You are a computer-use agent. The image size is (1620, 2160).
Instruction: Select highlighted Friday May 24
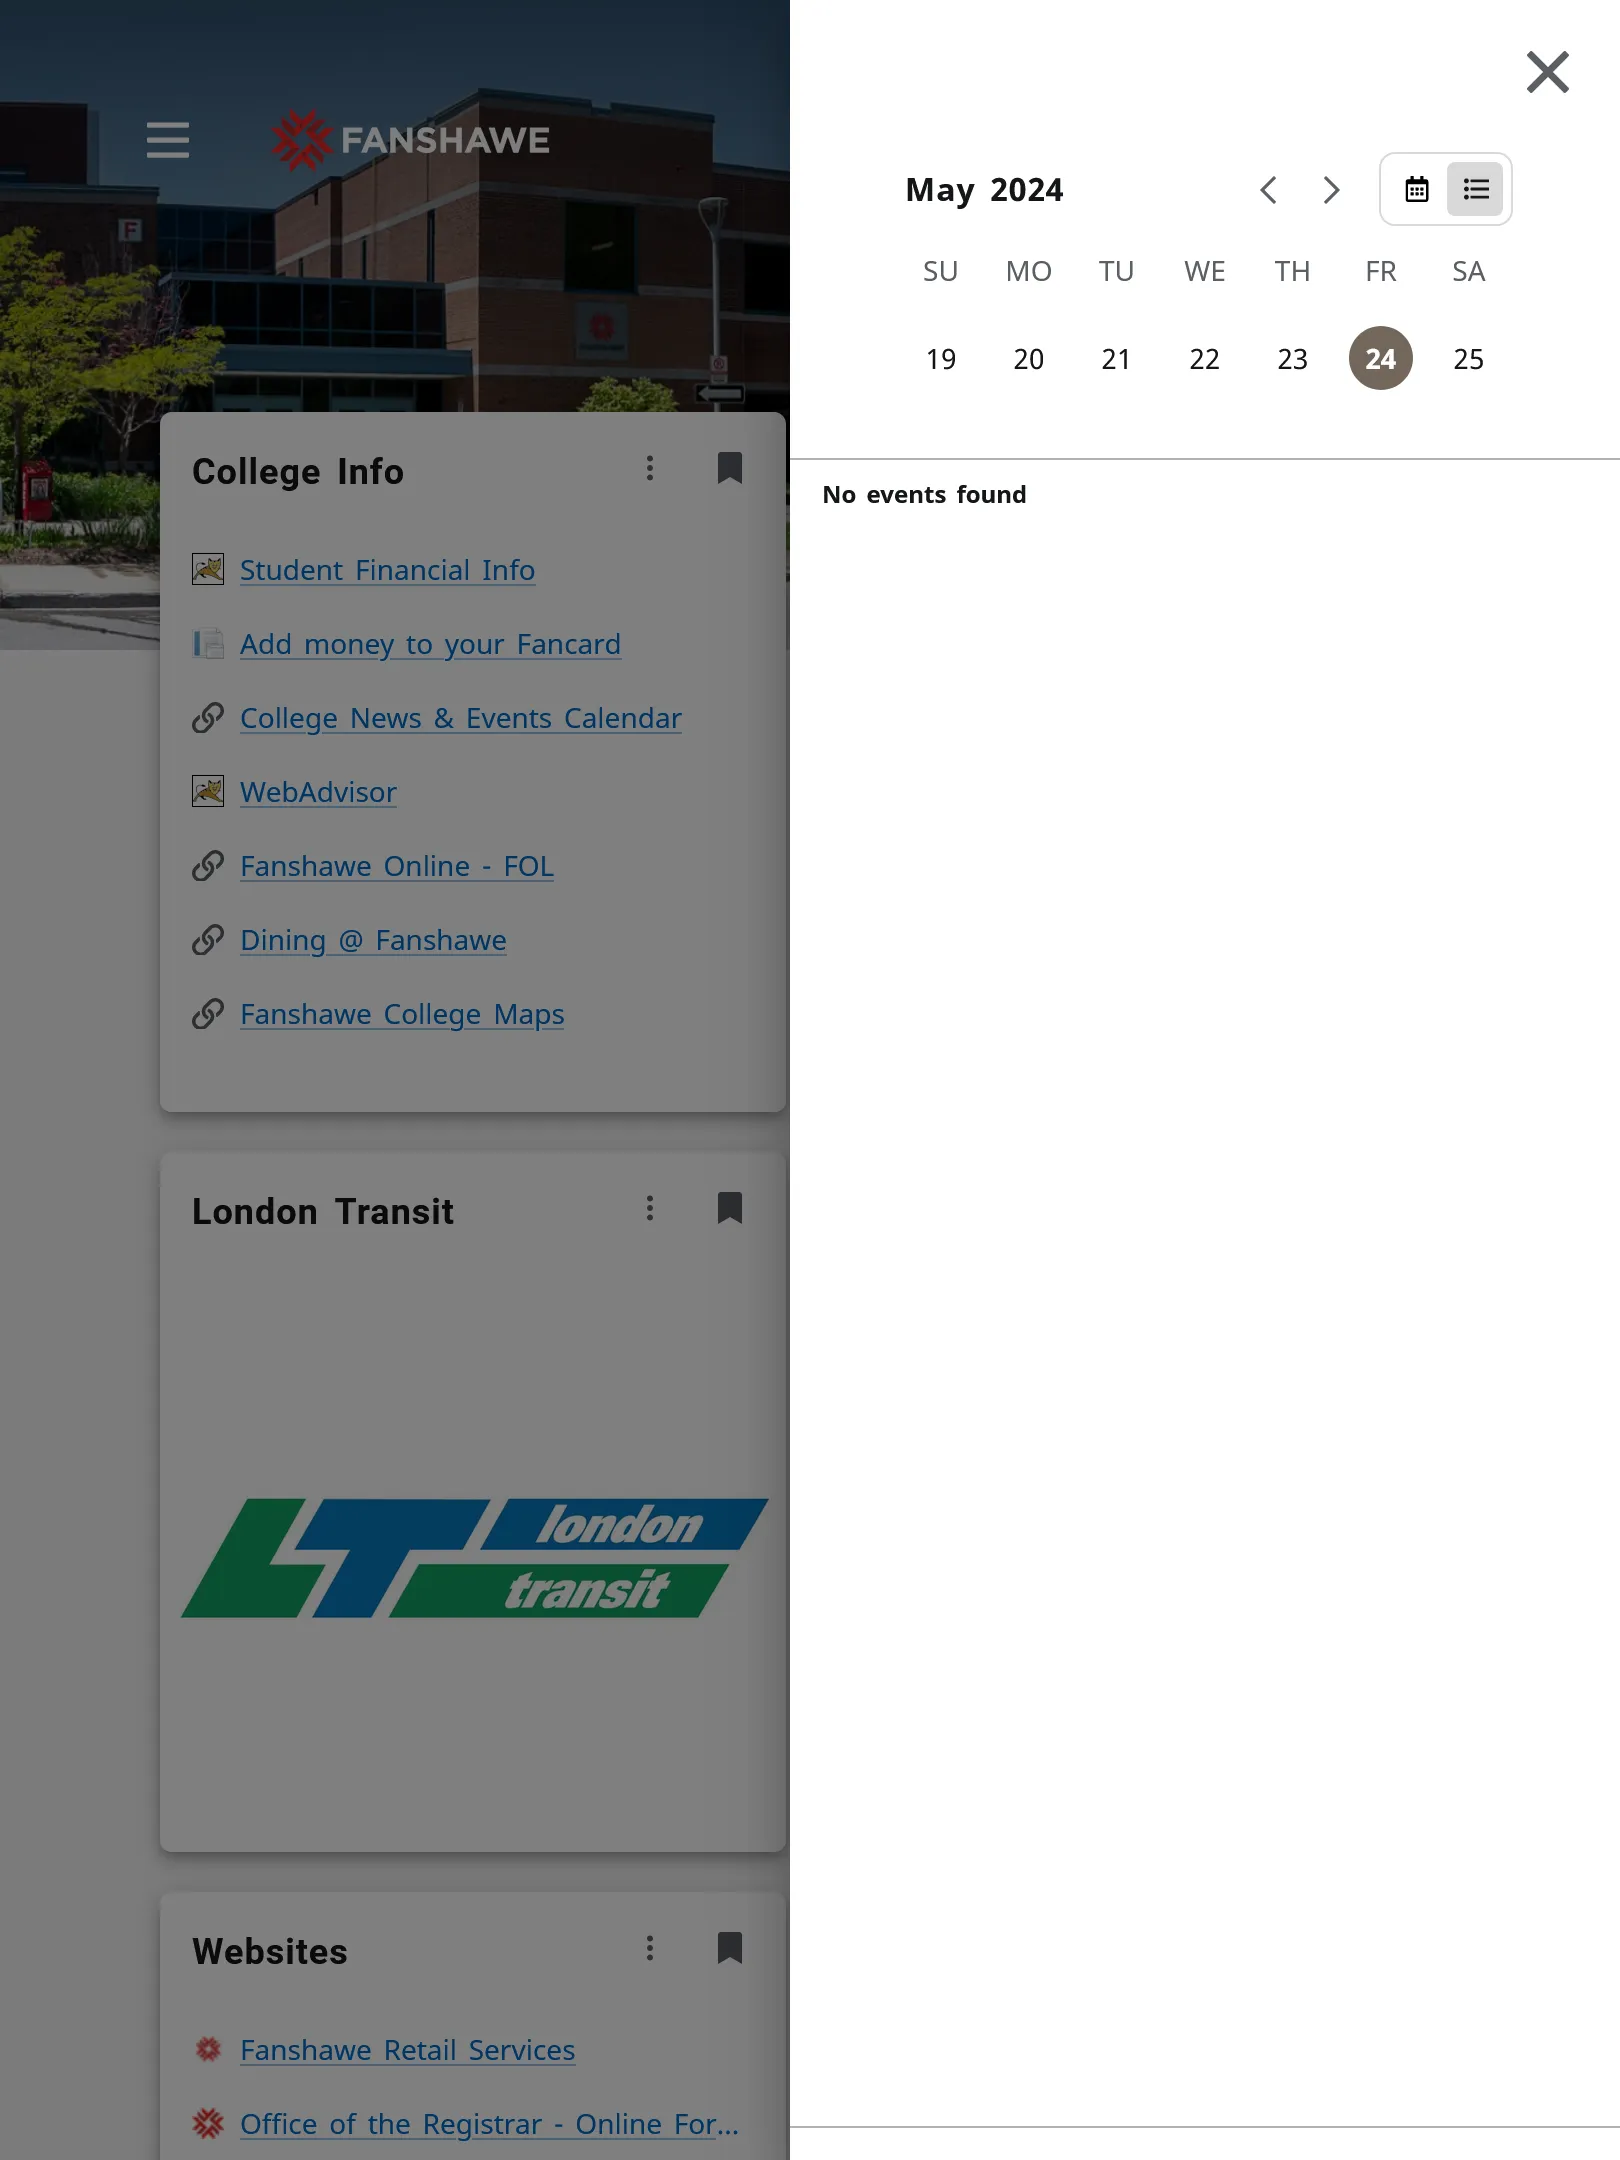tap(1380, 358)
